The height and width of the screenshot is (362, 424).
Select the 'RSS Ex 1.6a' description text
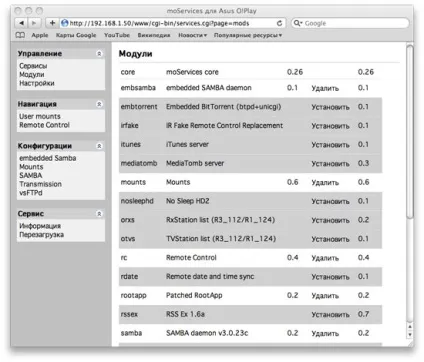tap(185, 314)
